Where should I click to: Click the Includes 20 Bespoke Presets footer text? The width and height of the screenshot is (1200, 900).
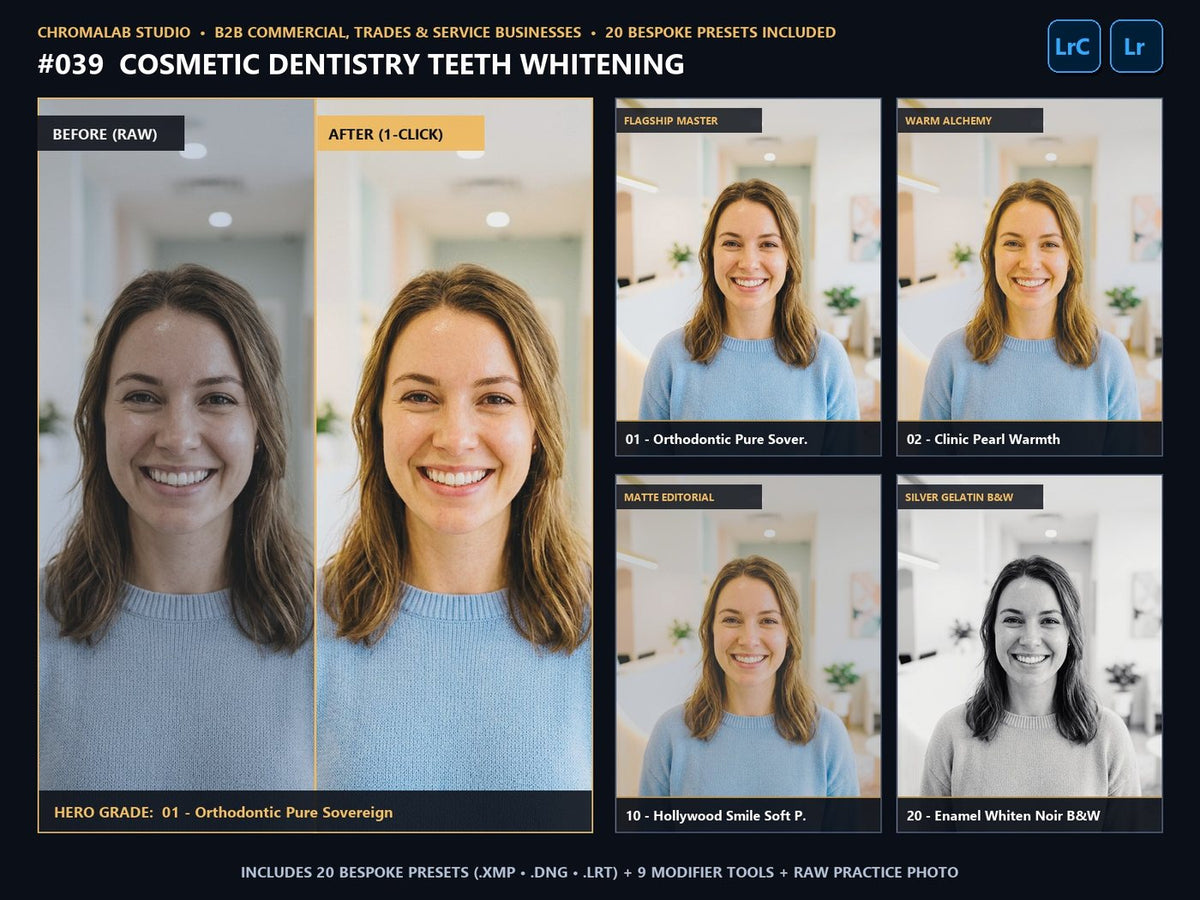coord(600,872)
